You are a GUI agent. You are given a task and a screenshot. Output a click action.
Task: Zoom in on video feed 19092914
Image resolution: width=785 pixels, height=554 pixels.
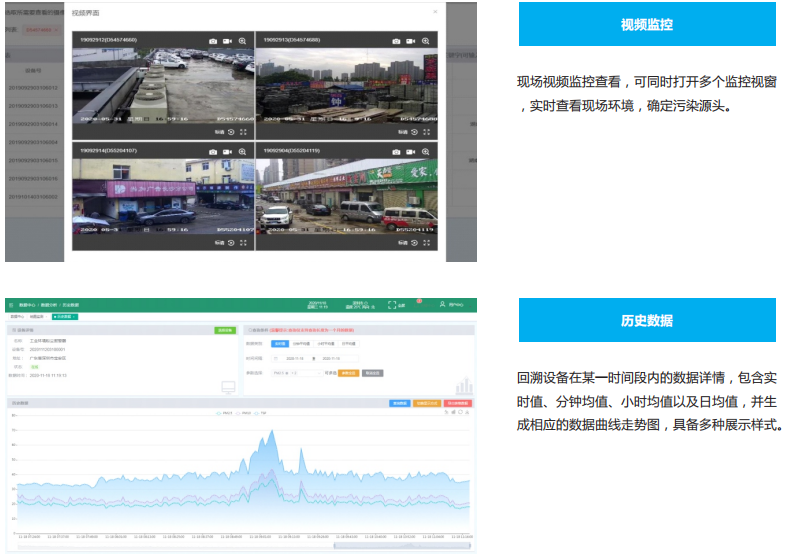(242, 152)
